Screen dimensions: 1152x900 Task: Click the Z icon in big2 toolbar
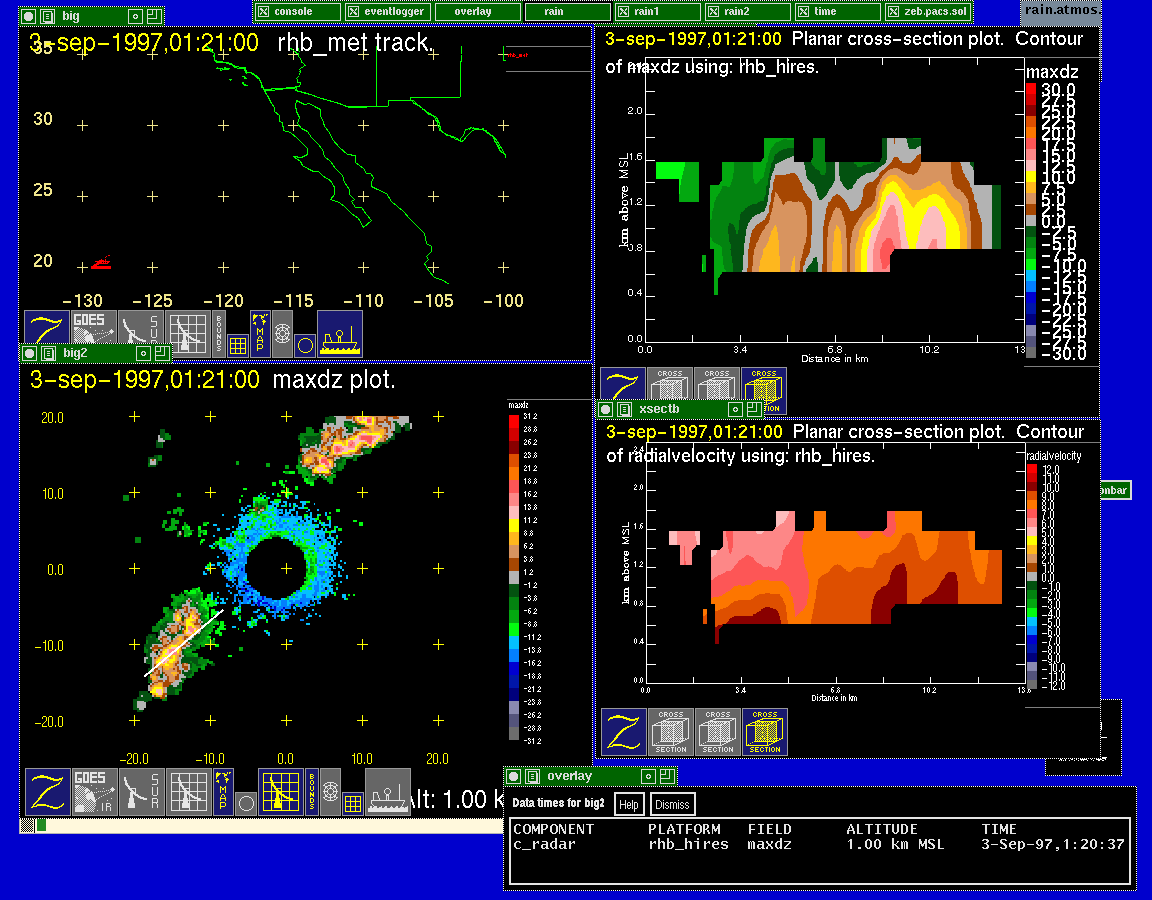coord(48,792)
